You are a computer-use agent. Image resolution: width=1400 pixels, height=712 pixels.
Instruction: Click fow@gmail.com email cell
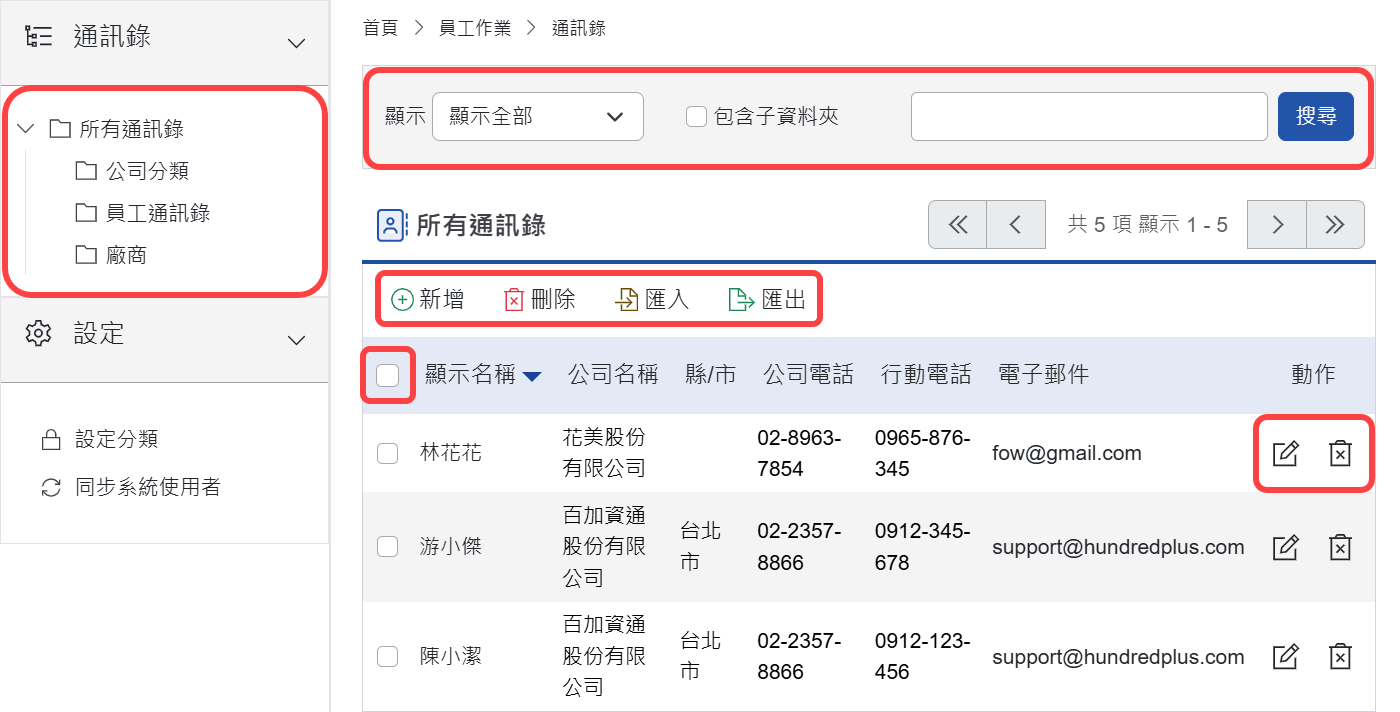coord(1067,454)
